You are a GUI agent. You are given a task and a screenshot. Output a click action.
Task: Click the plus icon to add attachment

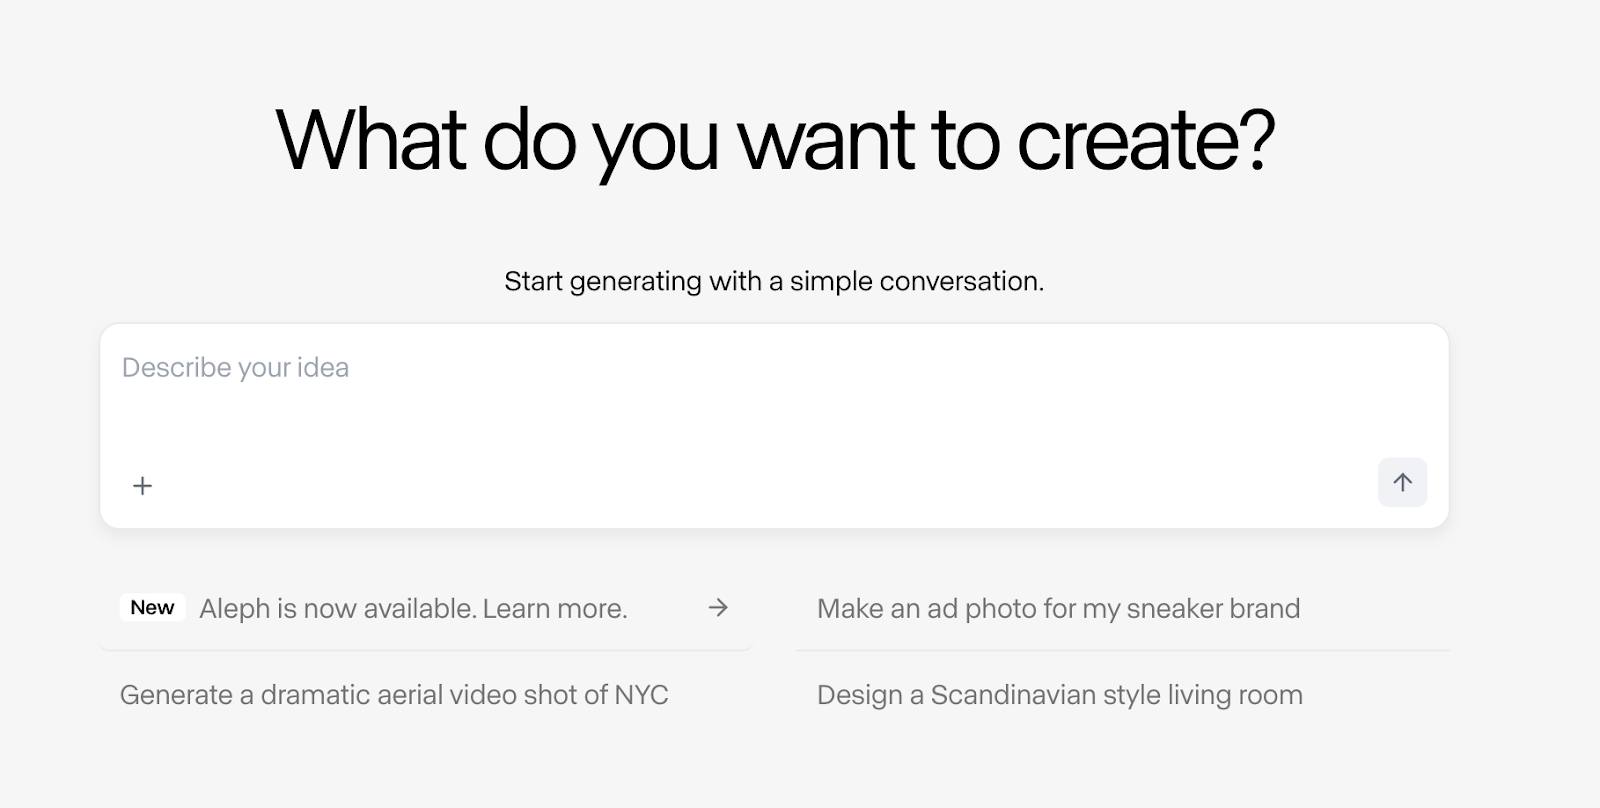(143, 486)
